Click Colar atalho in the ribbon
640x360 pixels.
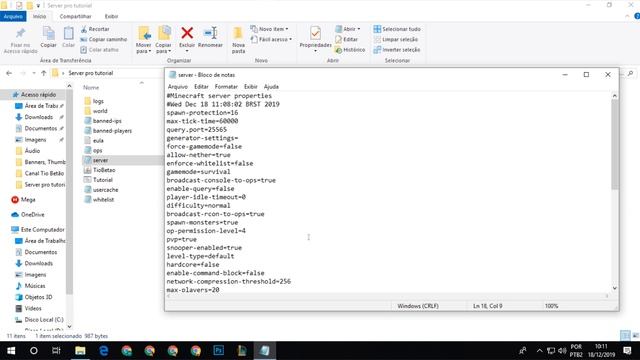[x=99, y=49]
